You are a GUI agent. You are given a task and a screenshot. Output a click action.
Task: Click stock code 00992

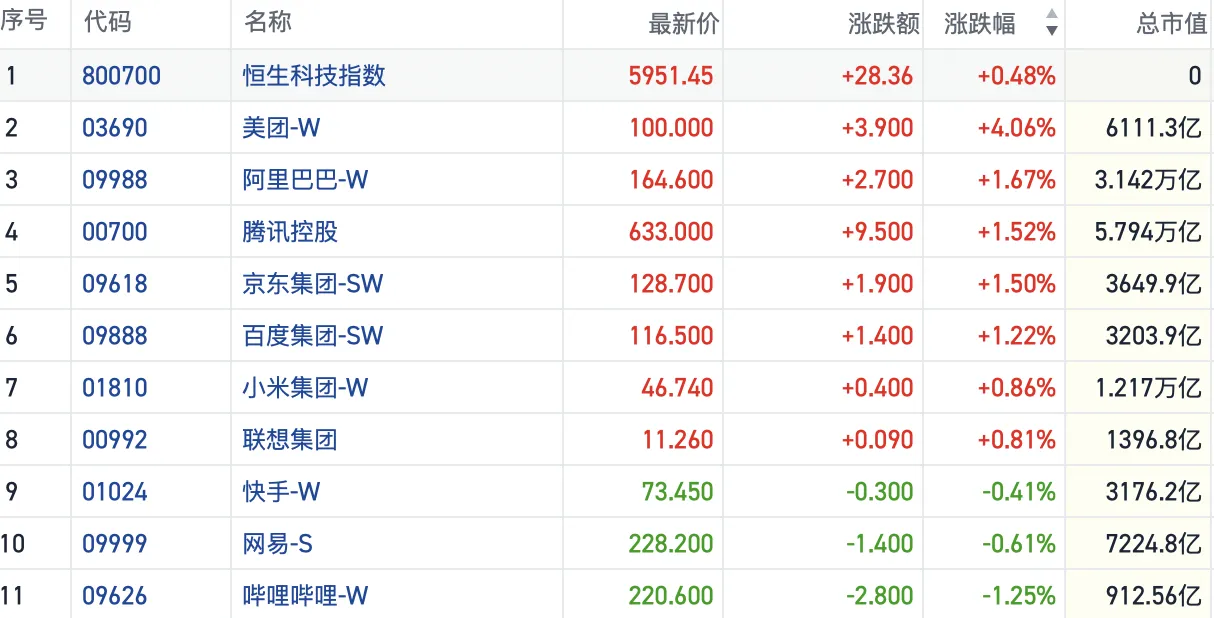(114, 440)
